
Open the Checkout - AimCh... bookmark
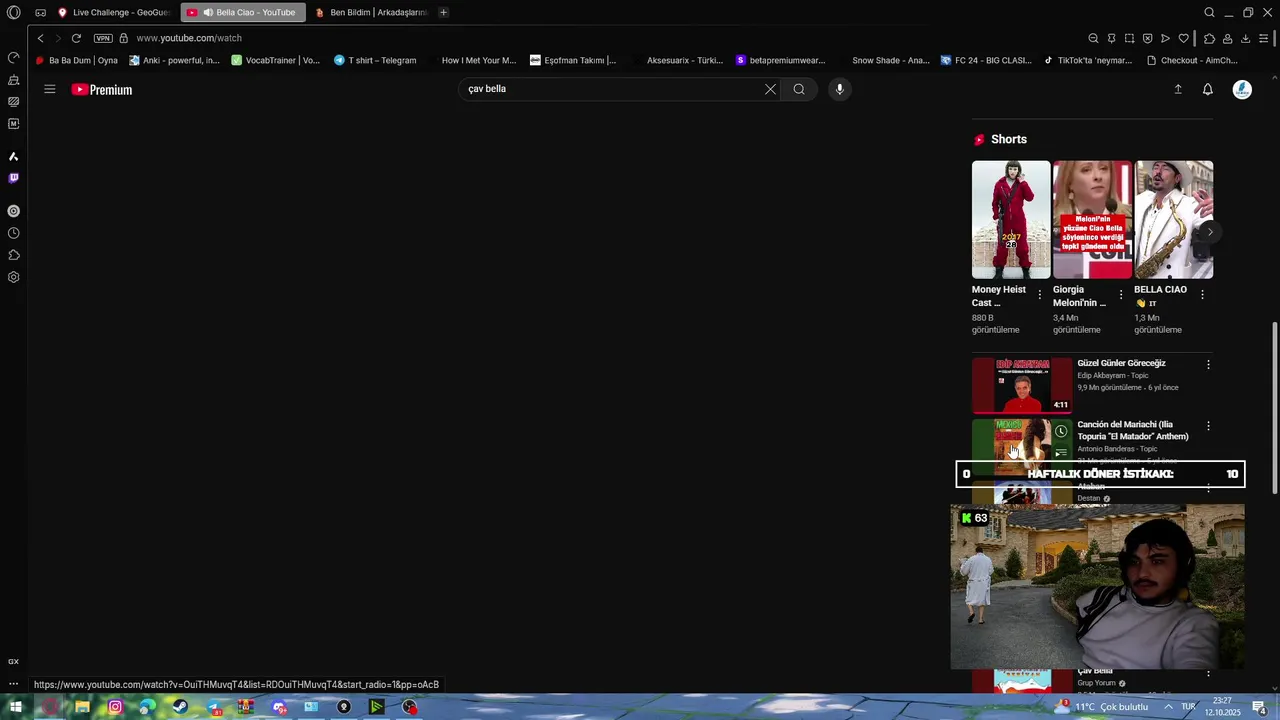(x=1192, y=60)
